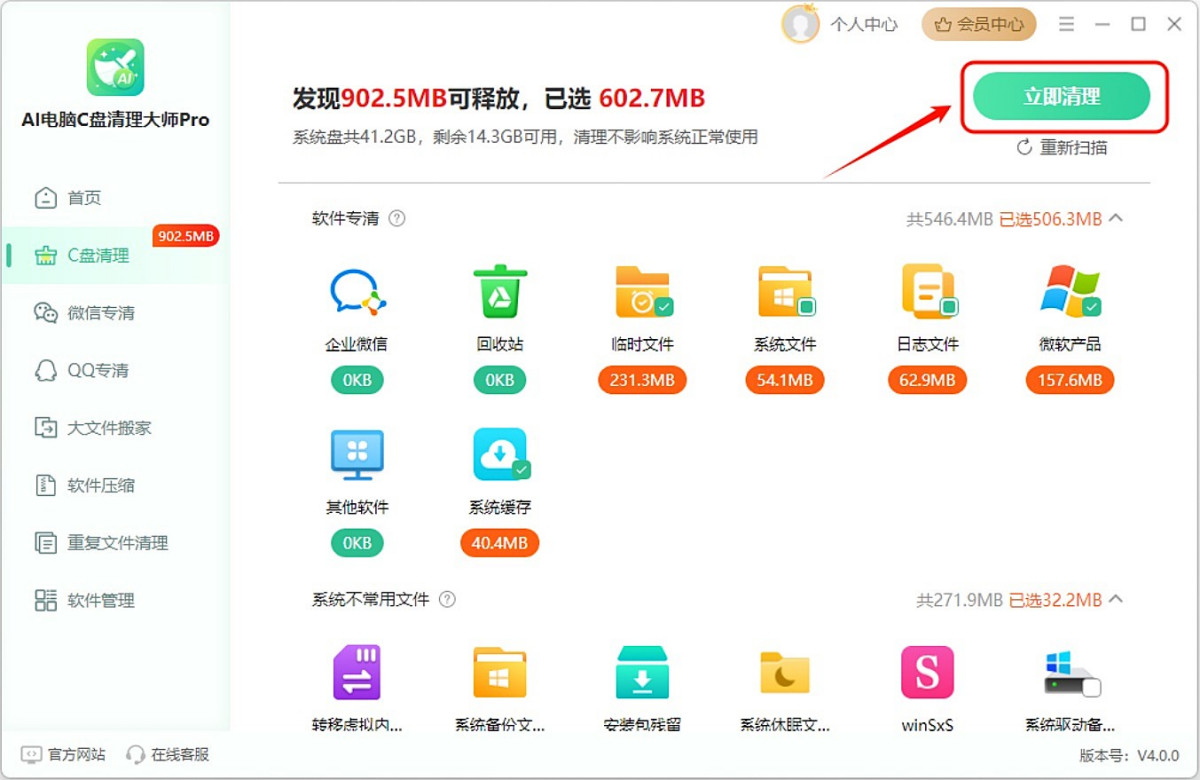The image size is (1200, 780).
Task: Open the hamburger menu in title bar
Action: click(x=1067, y=24)
